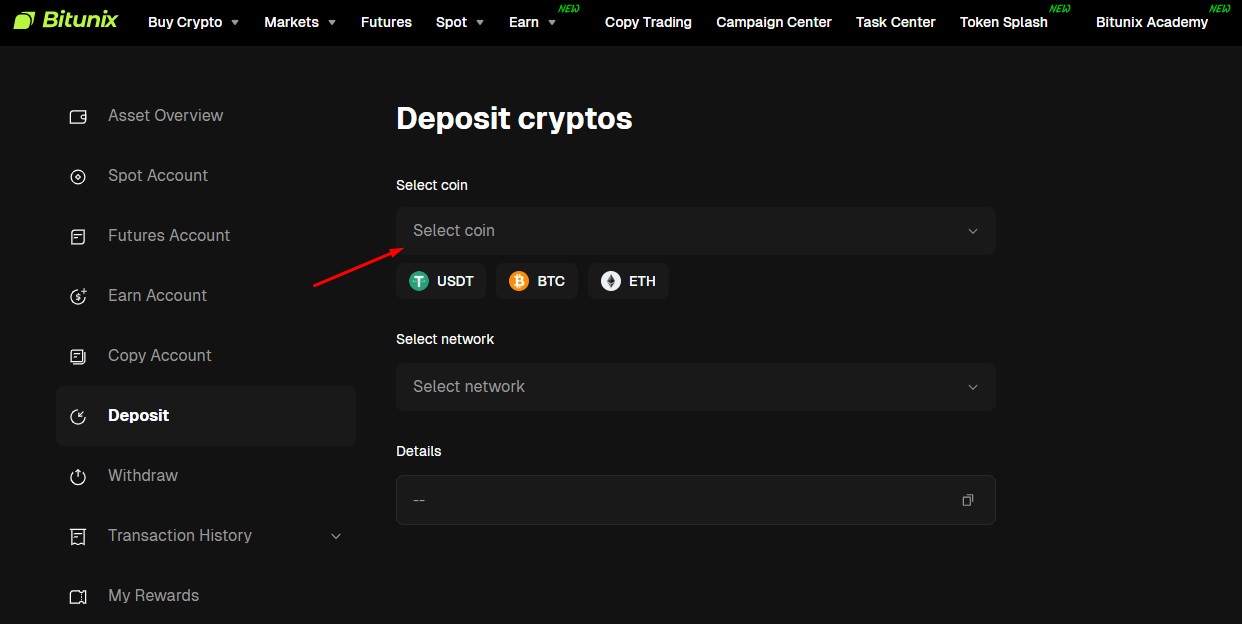Screen dimensions: 1242x624
Task: Open the Select network dropdown
Action: (x=695, y=387)
